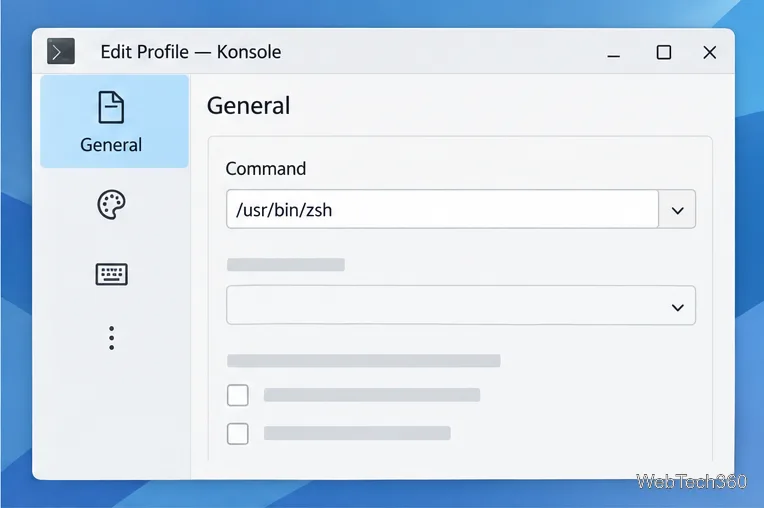Open the Keyboard settings icon section
Screen dimensions: 764x508
(x=112, y=274)
